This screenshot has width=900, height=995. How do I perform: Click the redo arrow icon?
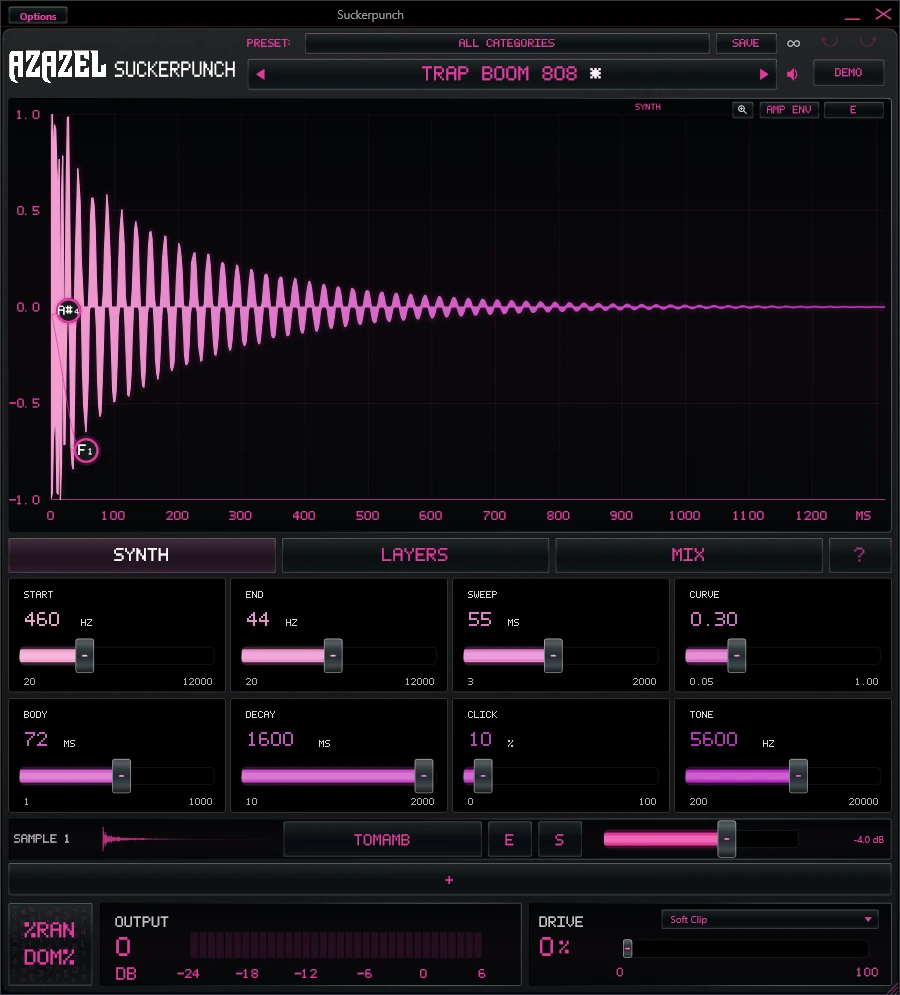[867, 43]
